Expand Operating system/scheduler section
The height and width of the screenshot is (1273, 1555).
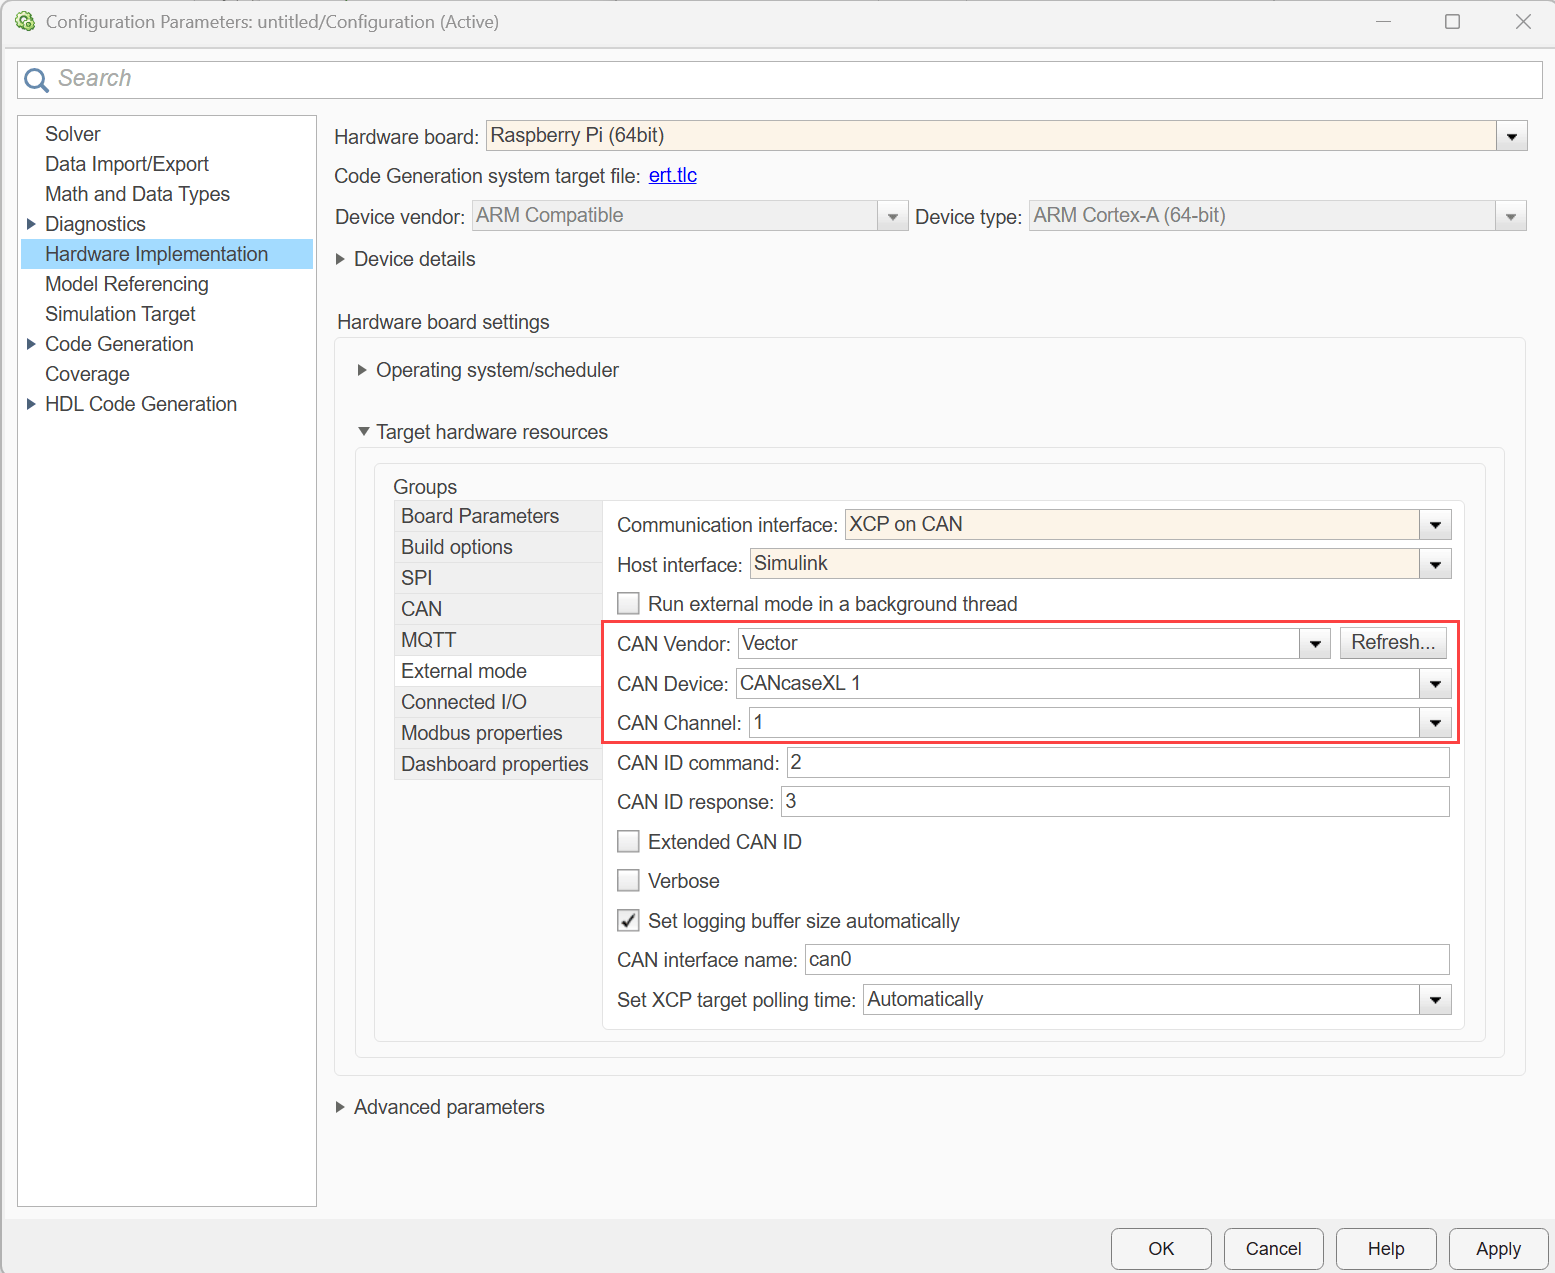point(362,370)
